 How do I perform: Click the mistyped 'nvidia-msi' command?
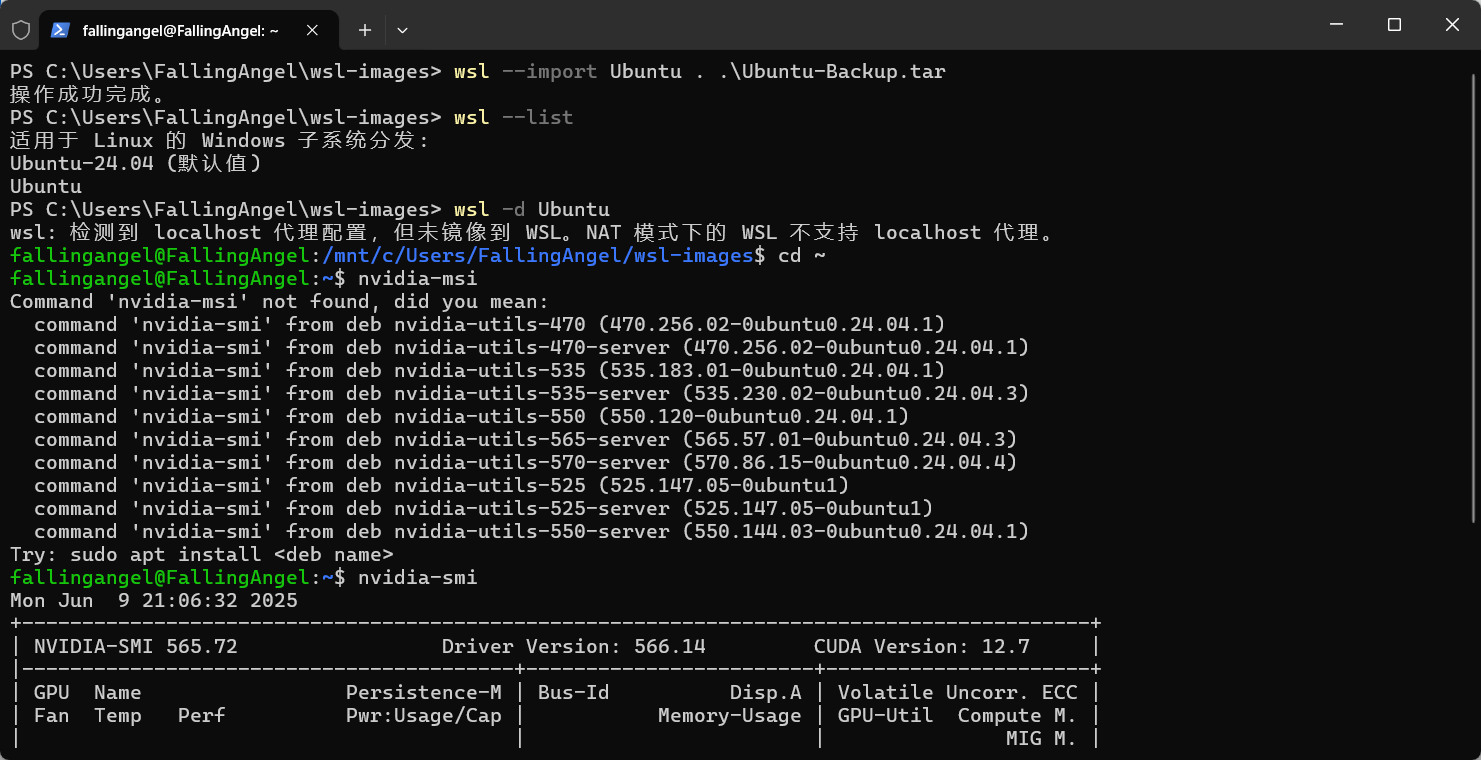click(418, 279)
